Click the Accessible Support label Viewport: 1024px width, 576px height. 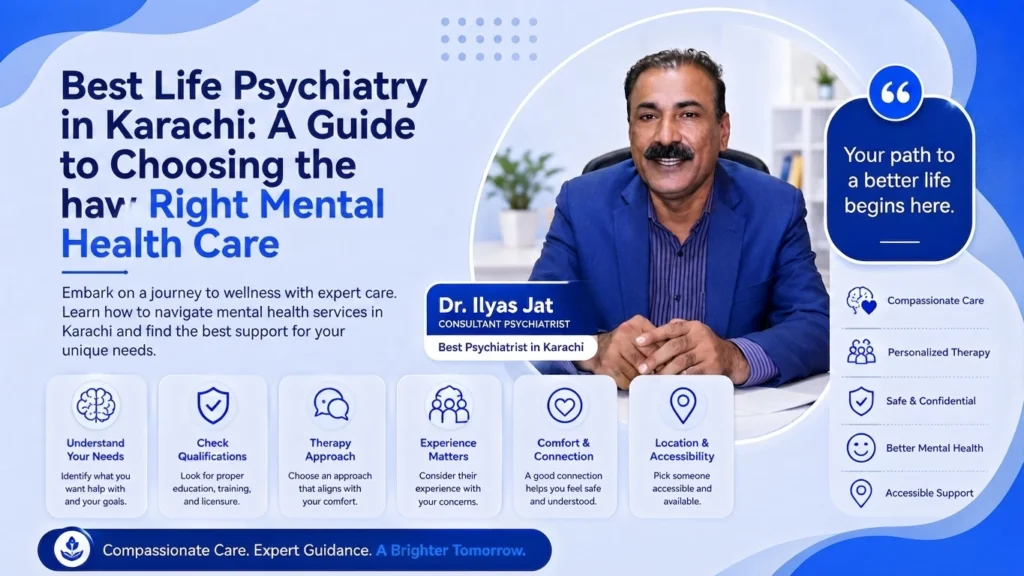929,493
